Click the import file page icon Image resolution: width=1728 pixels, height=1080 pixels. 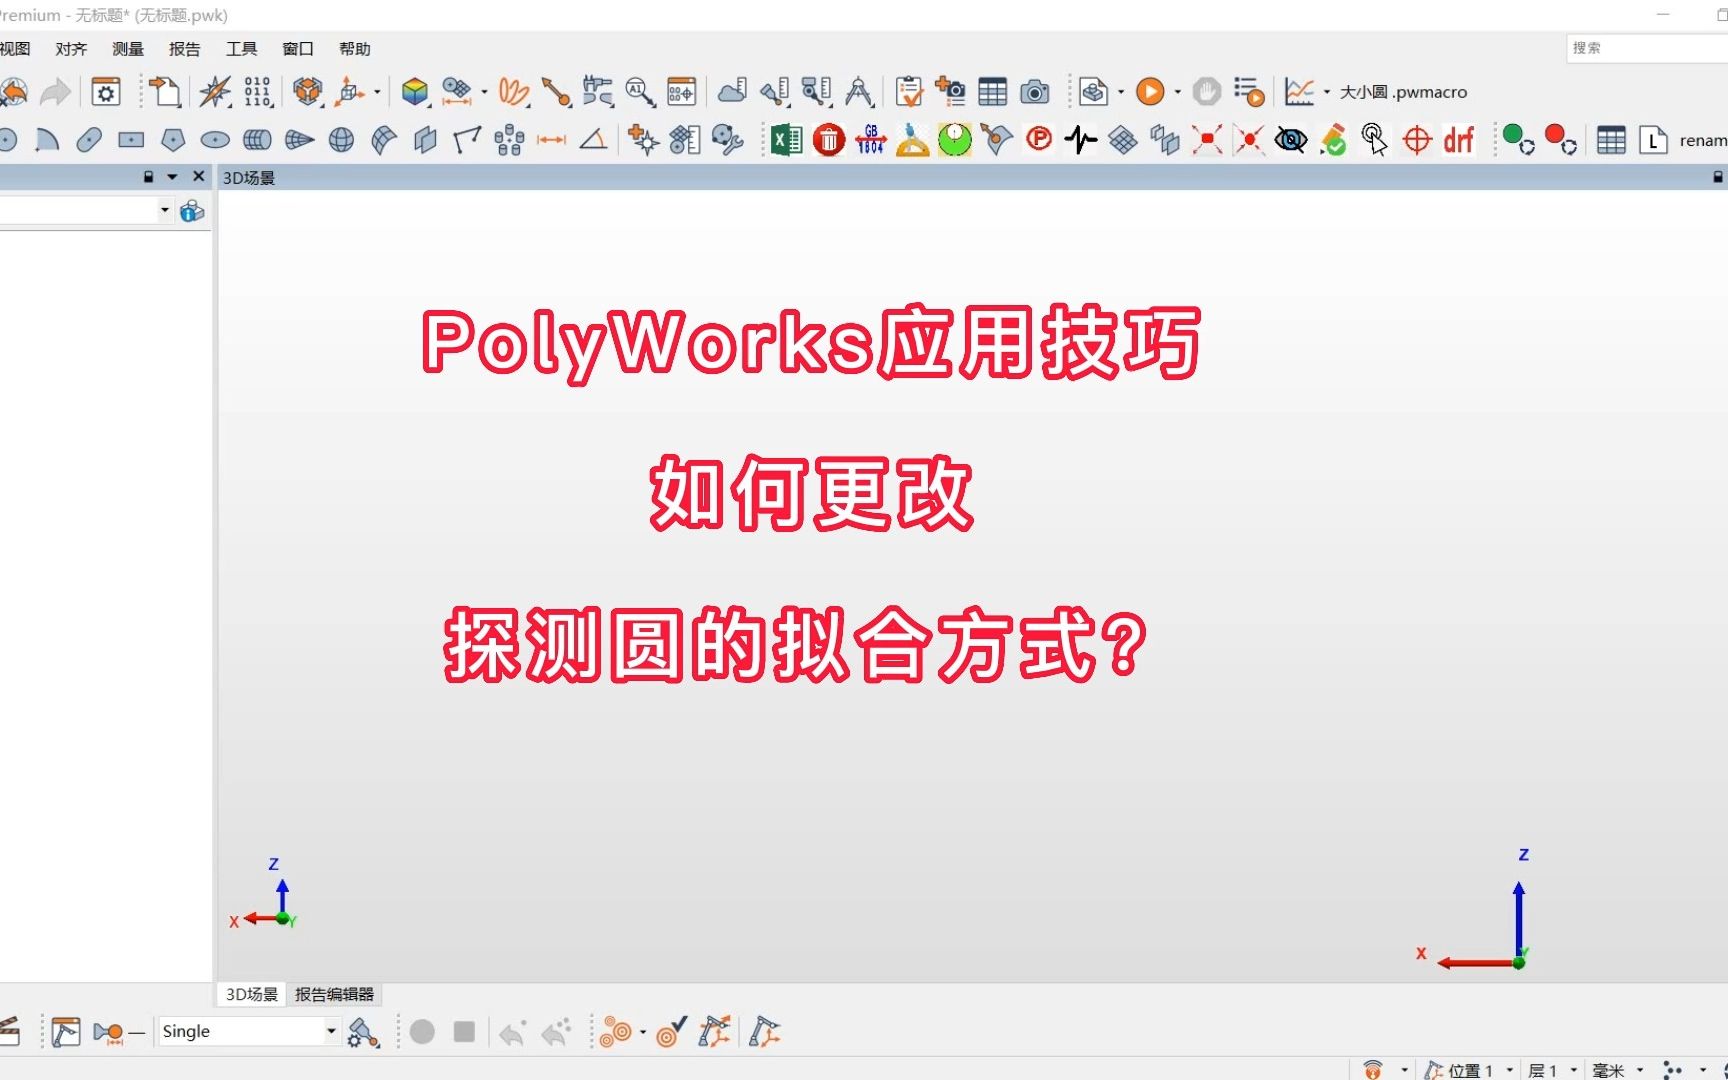[x=165, y=92]
